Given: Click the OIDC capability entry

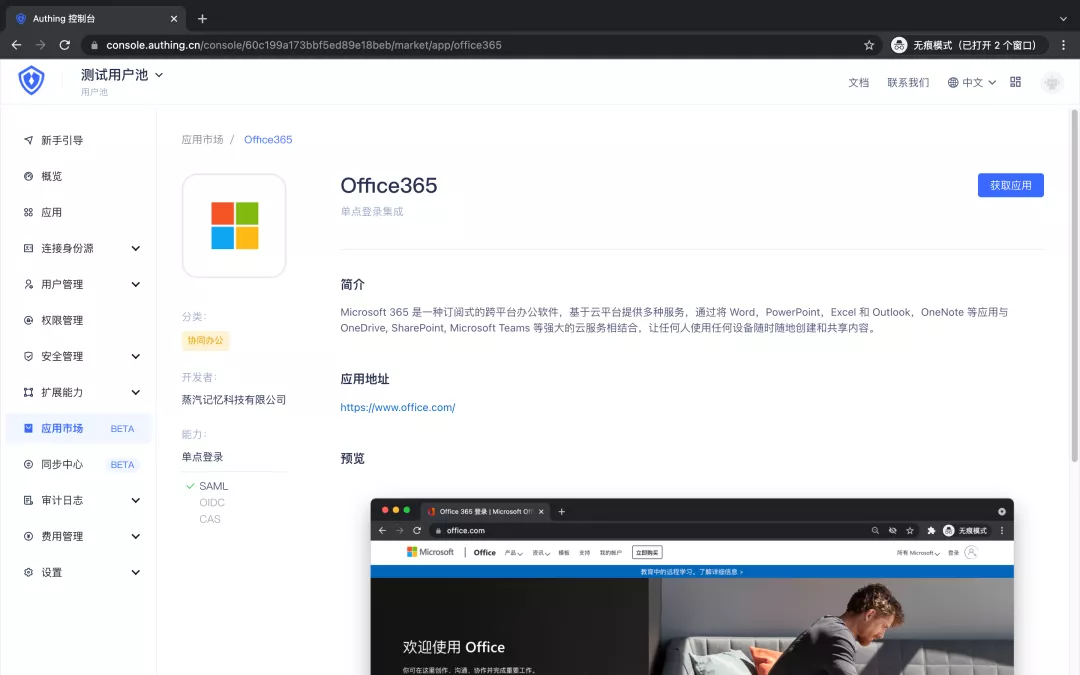Looking at the screenshot, I should (x=212, y=502).
